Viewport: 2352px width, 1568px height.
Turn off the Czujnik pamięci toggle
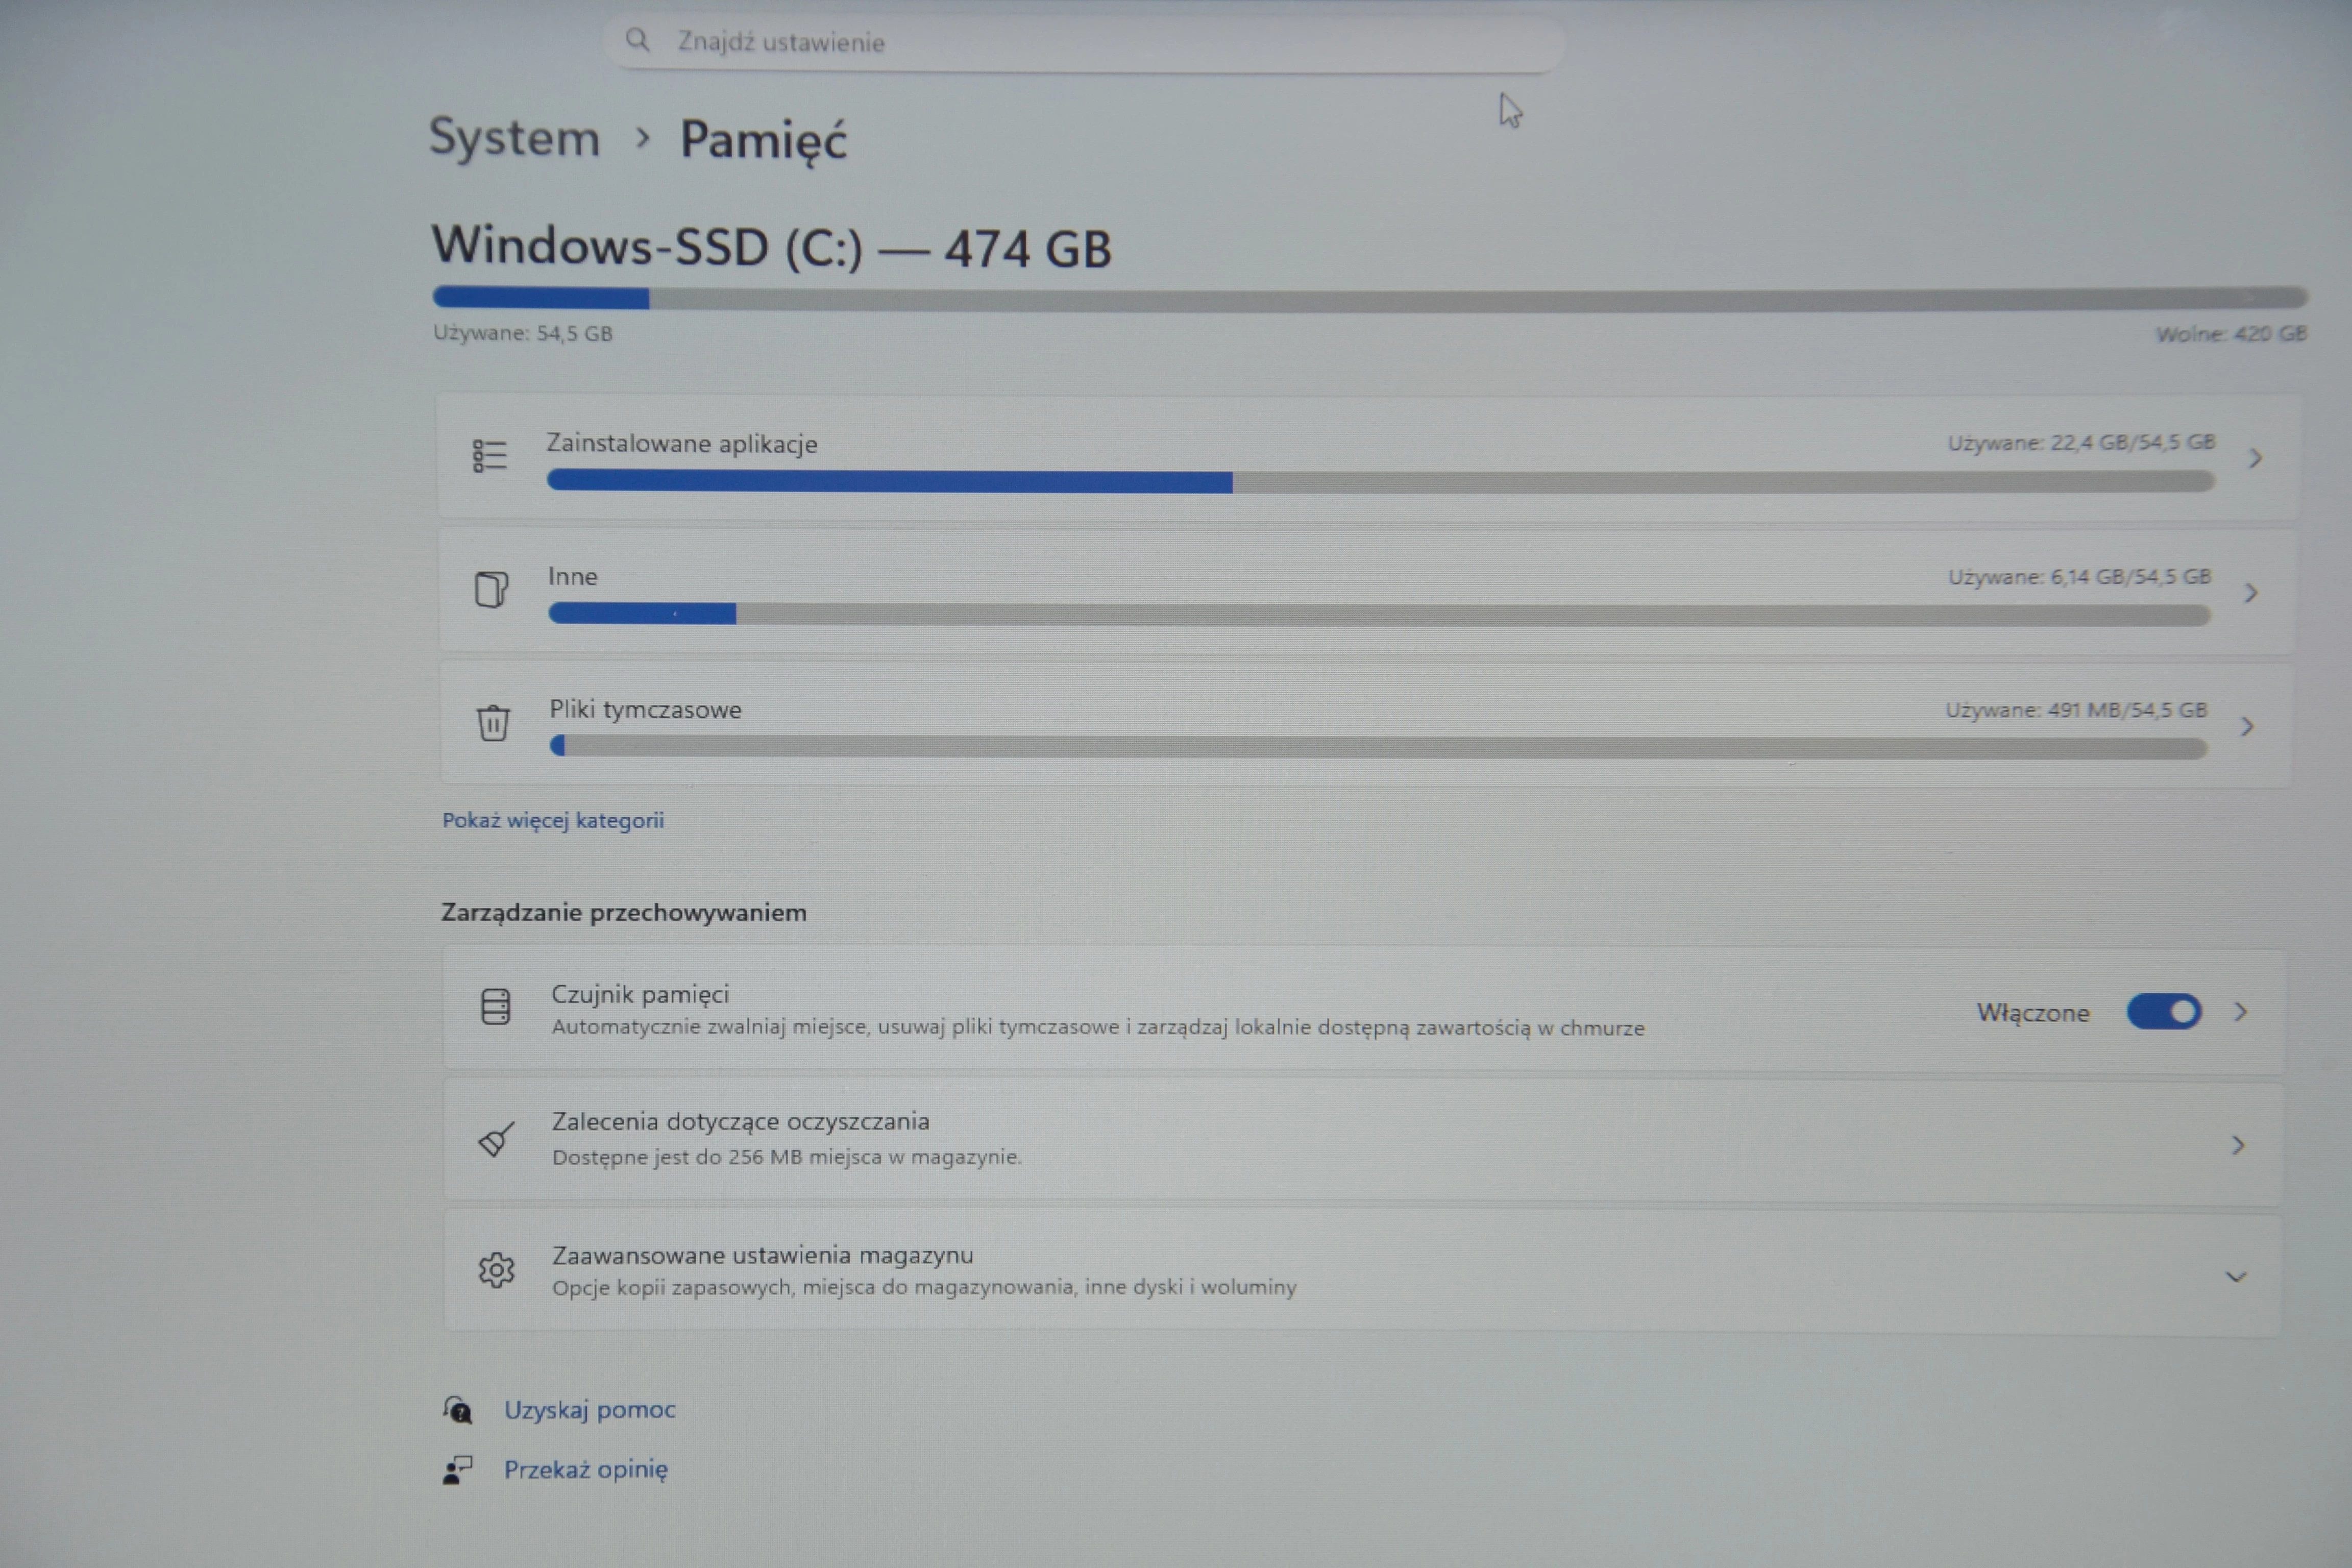2163,1012
